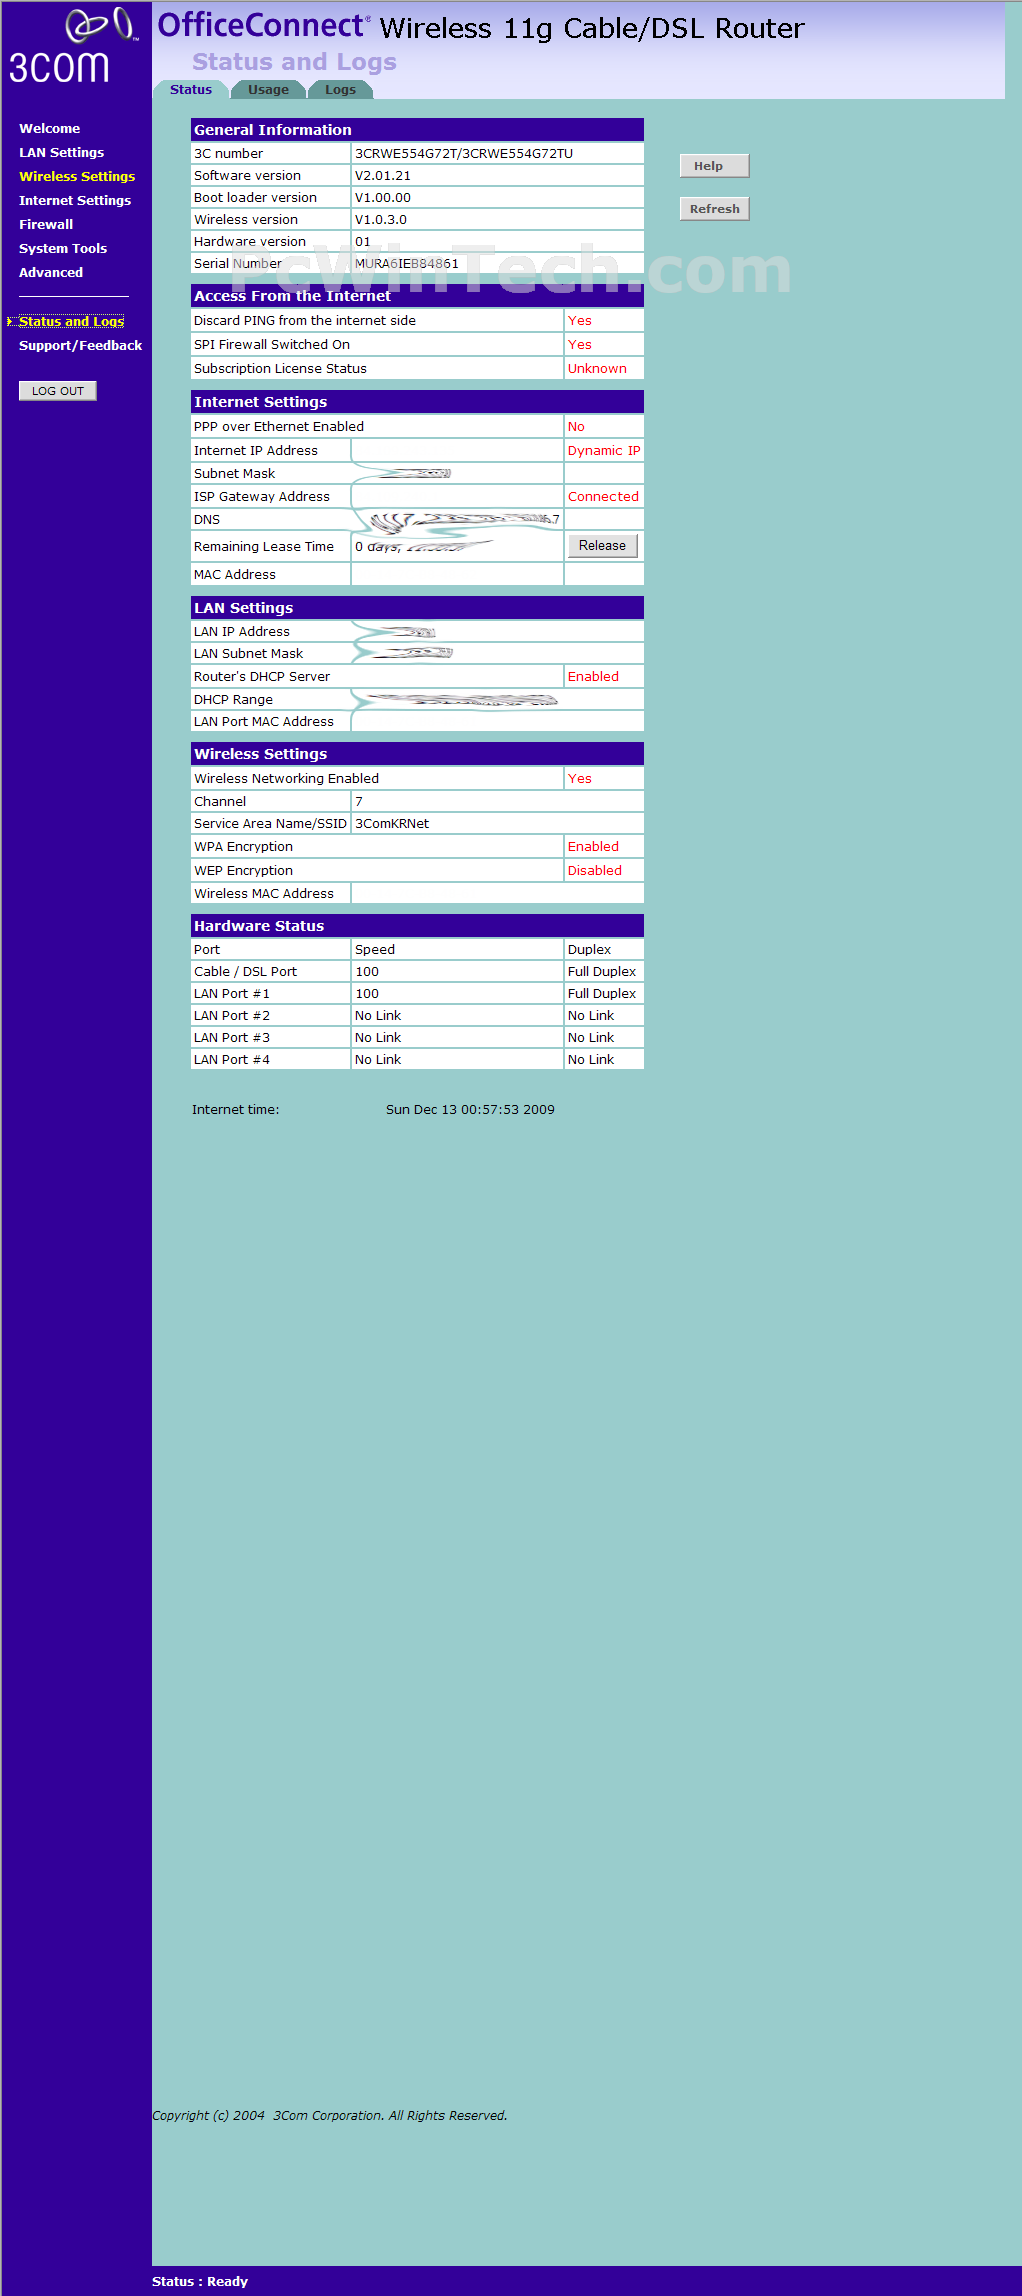
Task: Click the Software version value V2.01.21
Action: [x=383, y=175]
